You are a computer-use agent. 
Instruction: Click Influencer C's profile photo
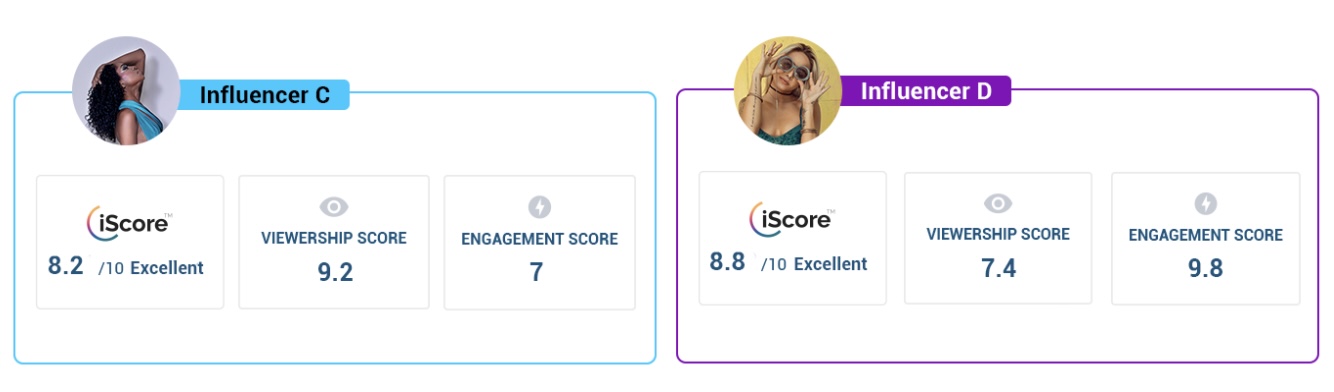coord(126,90)
